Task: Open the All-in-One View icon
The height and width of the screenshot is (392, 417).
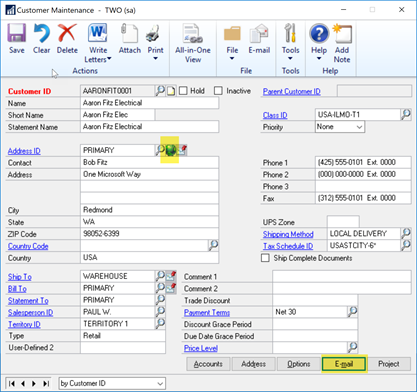Action: click(x=193, y=33)
